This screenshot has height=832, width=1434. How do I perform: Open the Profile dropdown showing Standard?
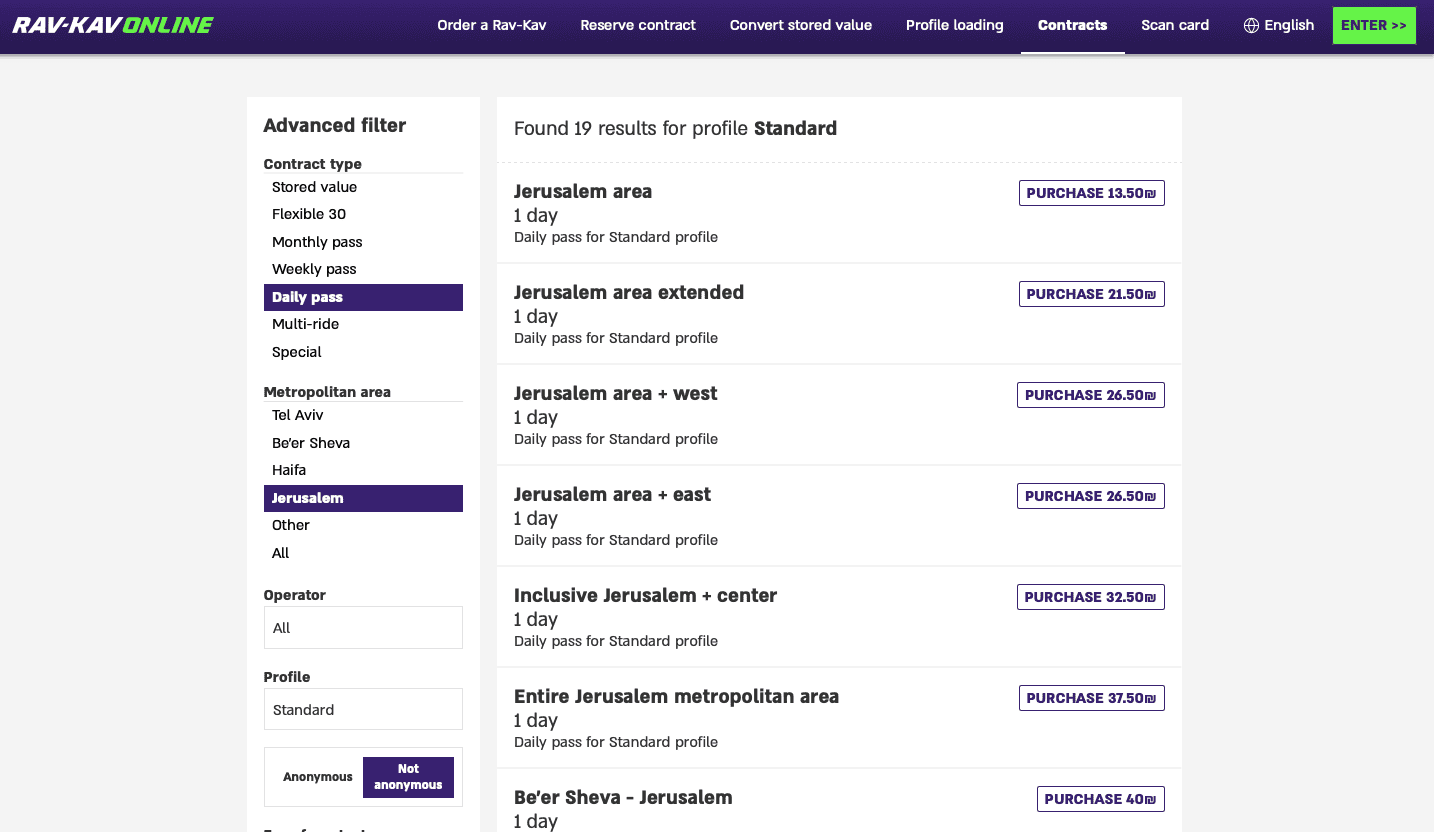[x=363, y=710]
